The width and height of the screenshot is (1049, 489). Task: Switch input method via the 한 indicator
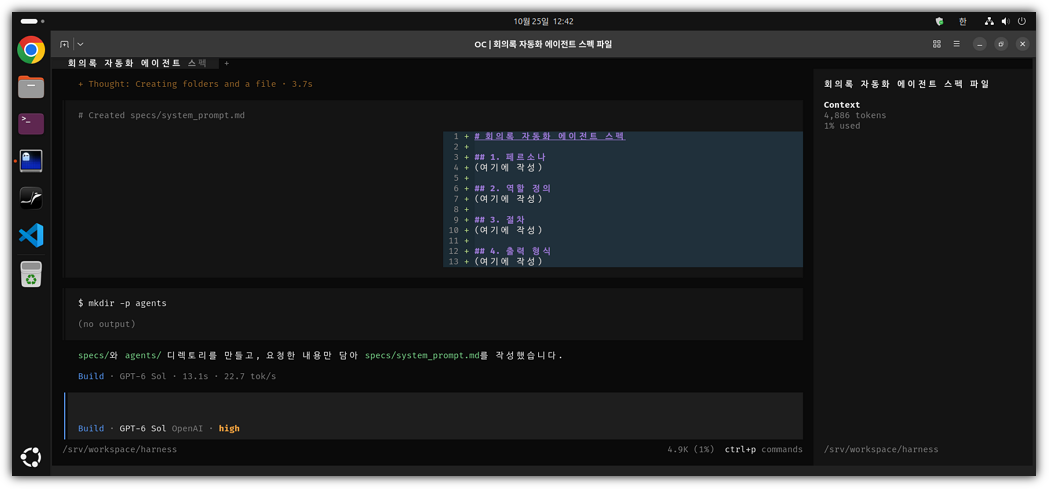963,21
